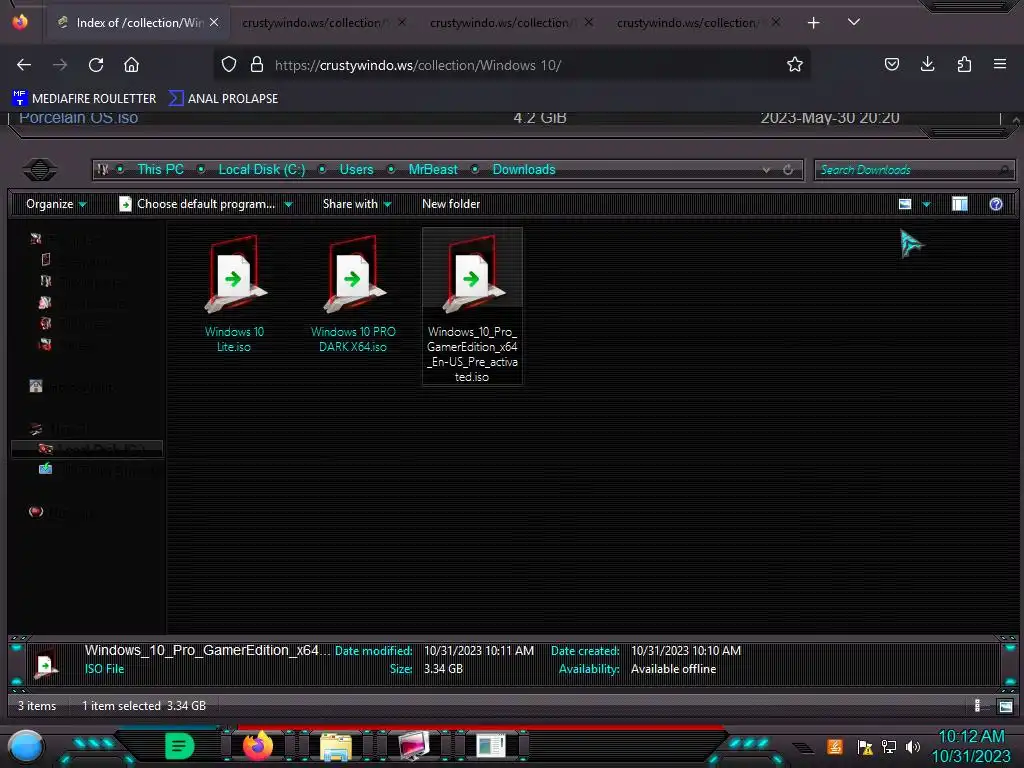Click the round back/forward navigation button in Explorer
The image size is (1024, 768).
click(40, 170)
